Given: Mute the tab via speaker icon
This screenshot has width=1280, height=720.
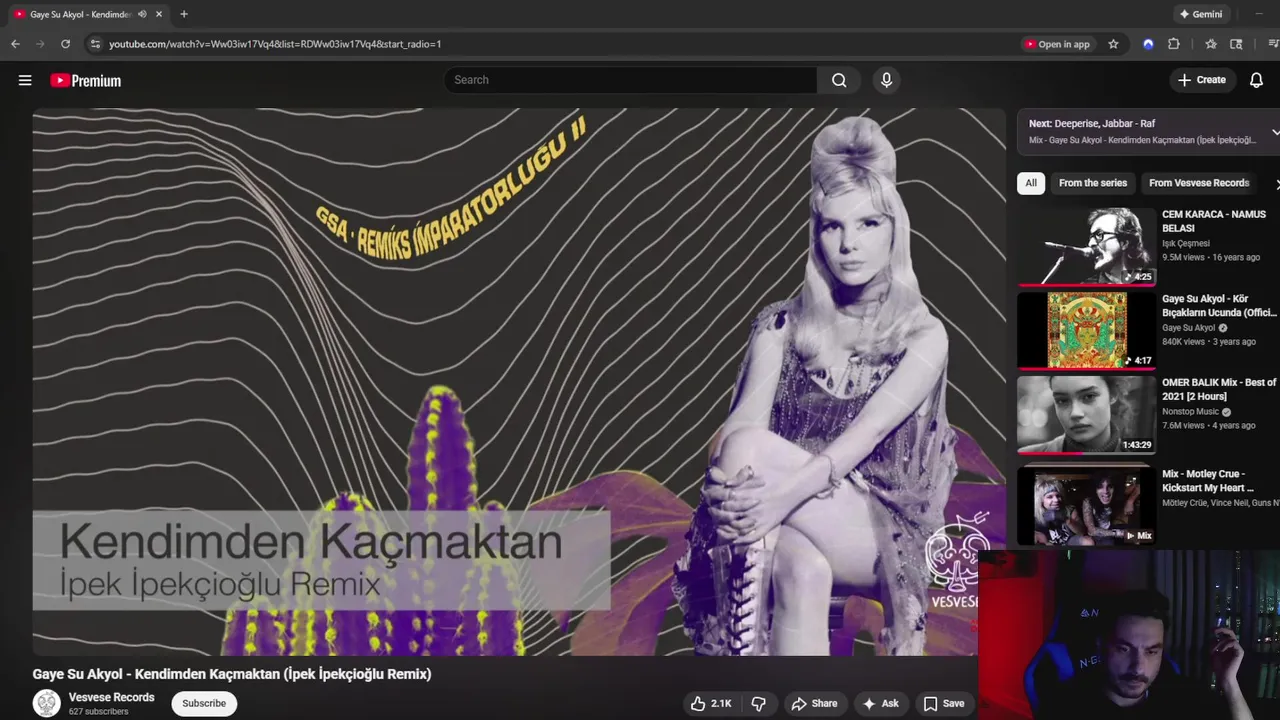Looking at the screenshot, I should point(142,14).
